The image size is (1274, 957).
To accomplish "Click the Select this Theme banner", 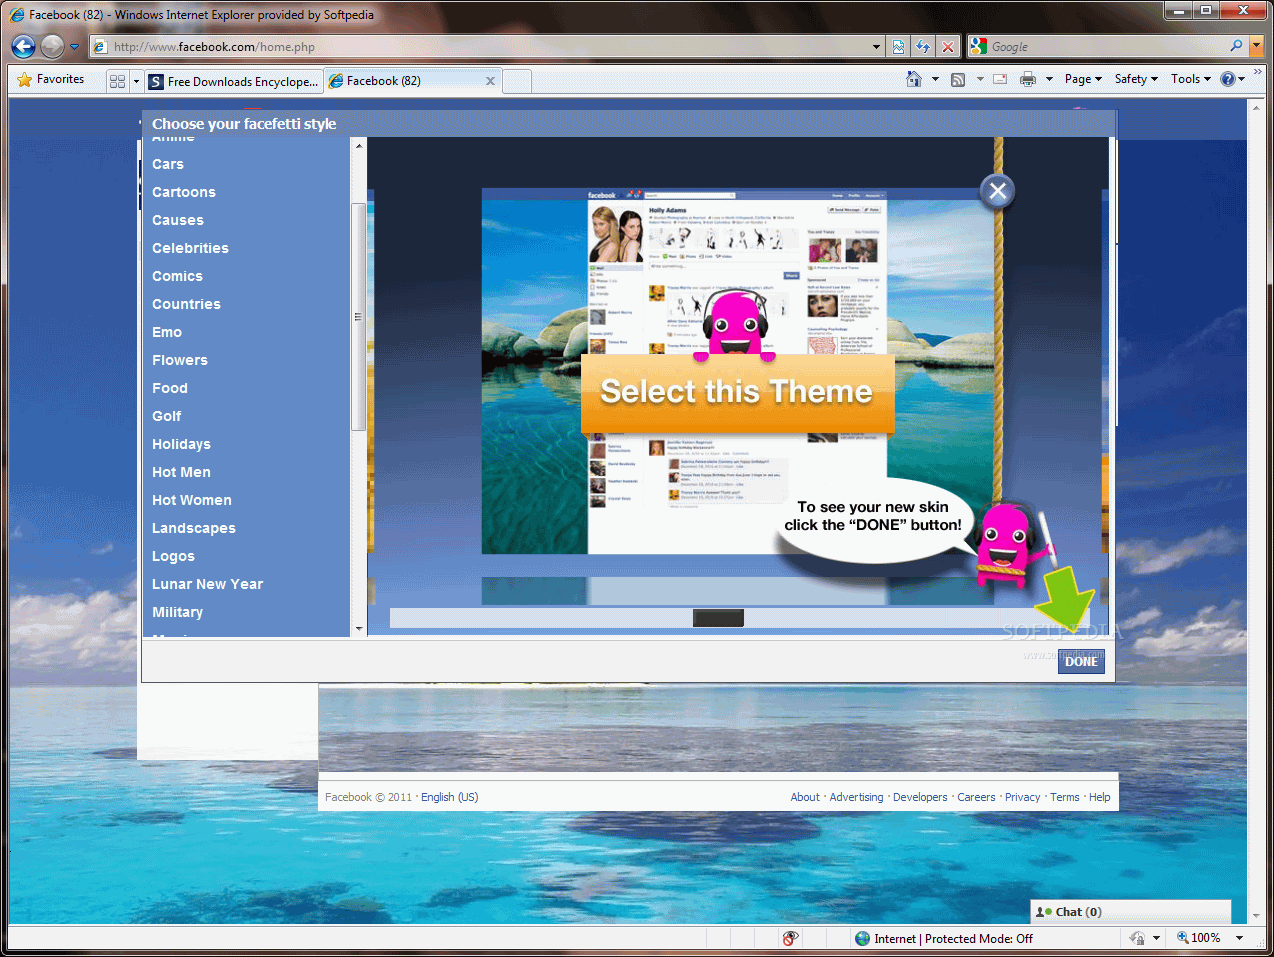I will (x=737, y=393).
